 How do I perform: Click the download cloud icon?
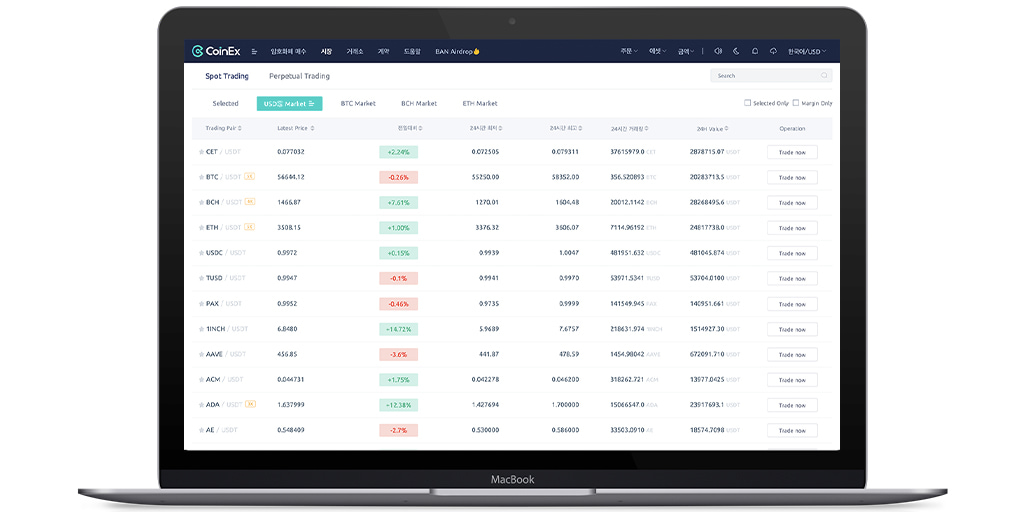[773, 51]
